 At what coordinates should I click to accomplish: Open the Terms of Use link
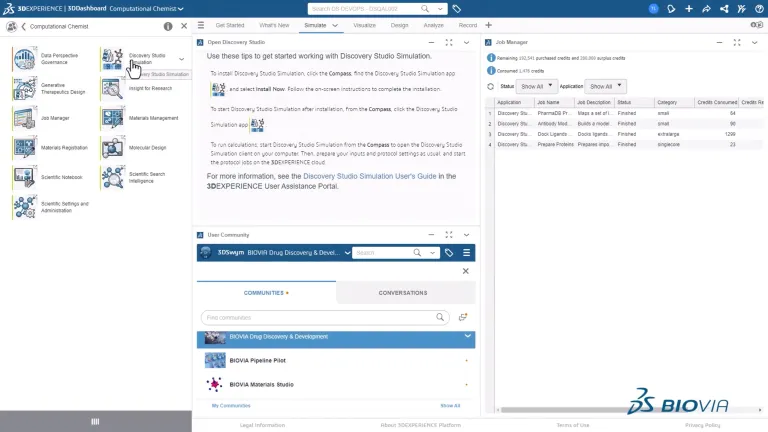(573, 425)
